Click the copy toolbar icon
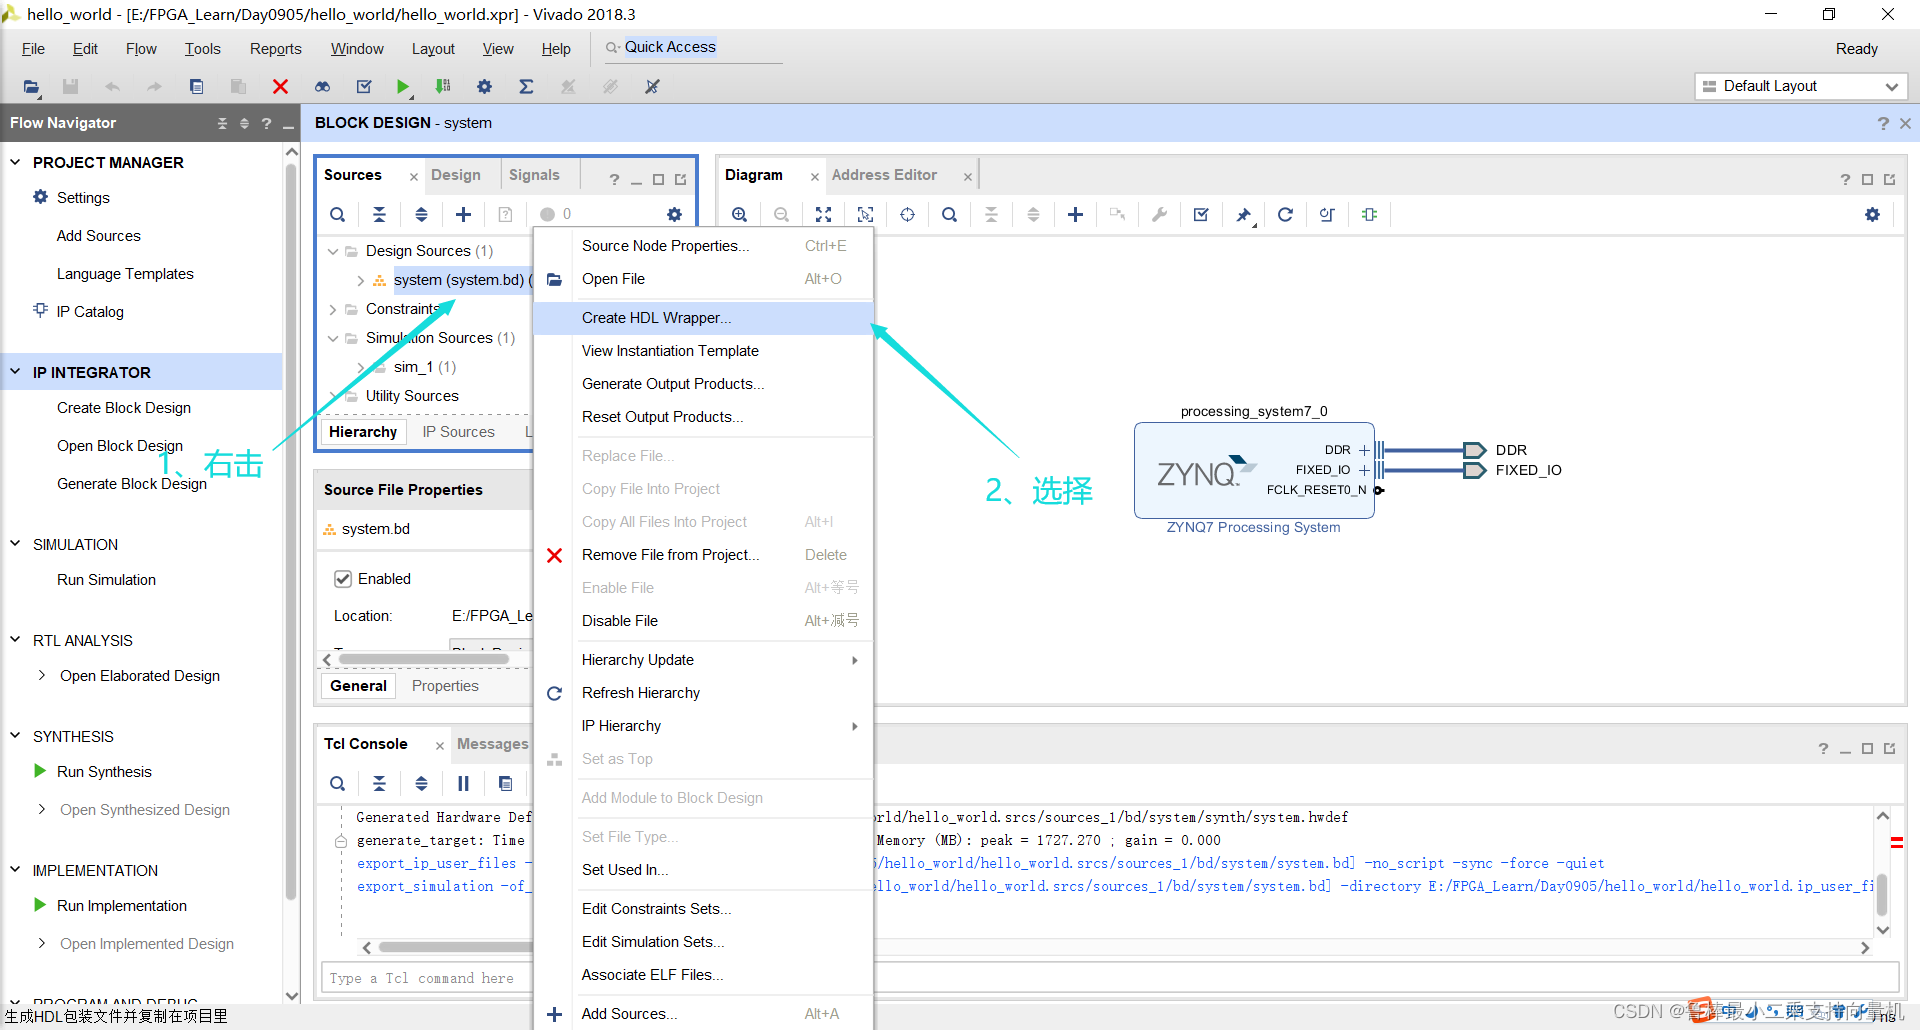The height and width of the screenshot is (1030, 1920). pos(196,87)
